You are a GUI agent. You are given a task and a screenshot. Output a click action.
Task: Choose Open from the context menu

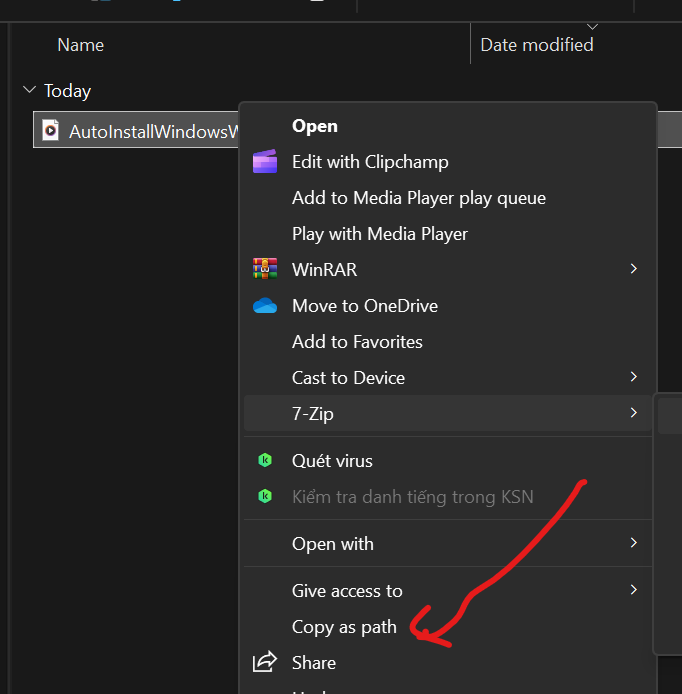314,126
